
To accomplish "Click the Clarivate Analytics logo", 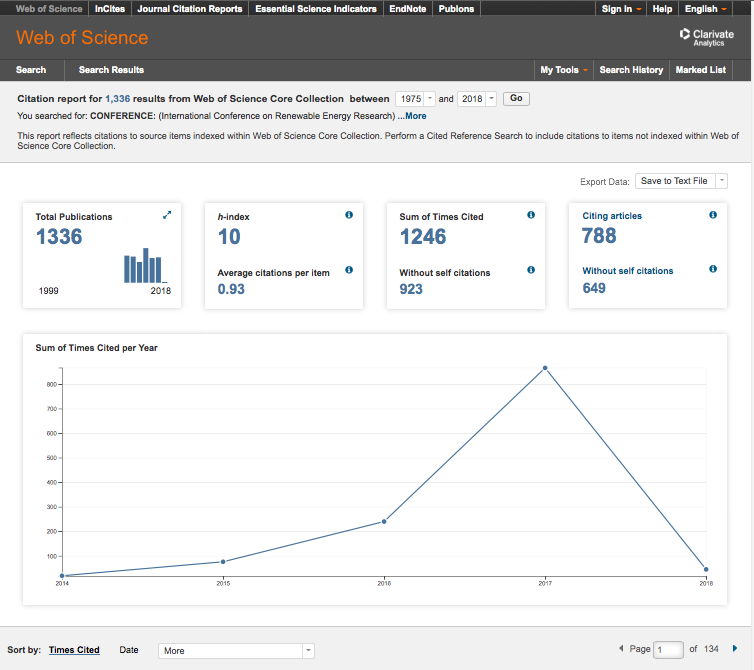I will [x=706, y=37].
